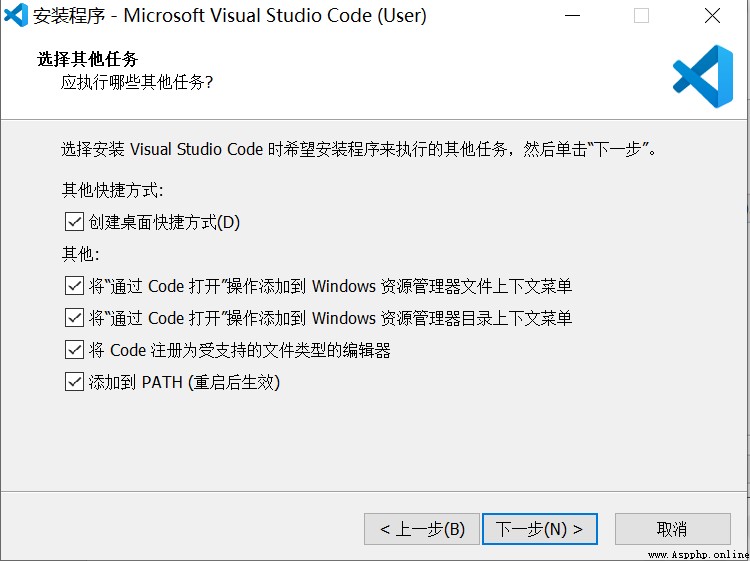The height and width of the screenshot is (561, 750).
Task: Toggle 添加到 PATH (重启后生效) checkbox
Action: click(x=74, y=382)
